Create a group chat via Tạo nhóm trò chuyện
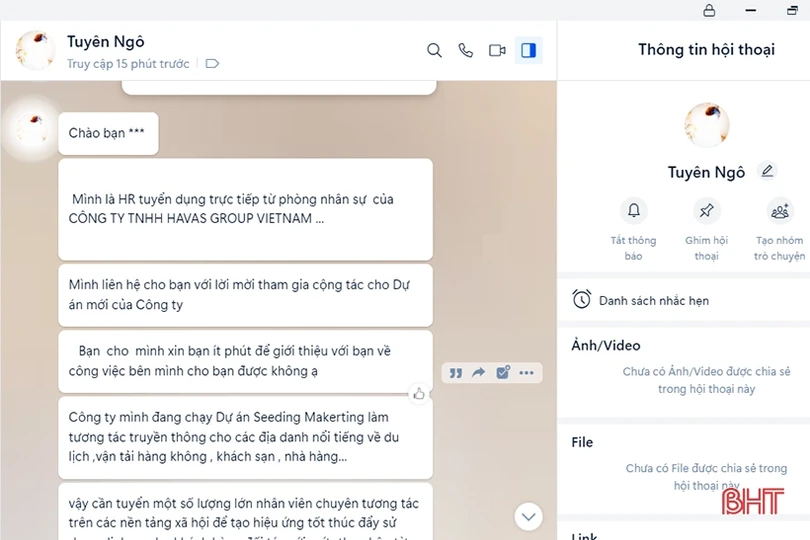 tap(779, 211)
